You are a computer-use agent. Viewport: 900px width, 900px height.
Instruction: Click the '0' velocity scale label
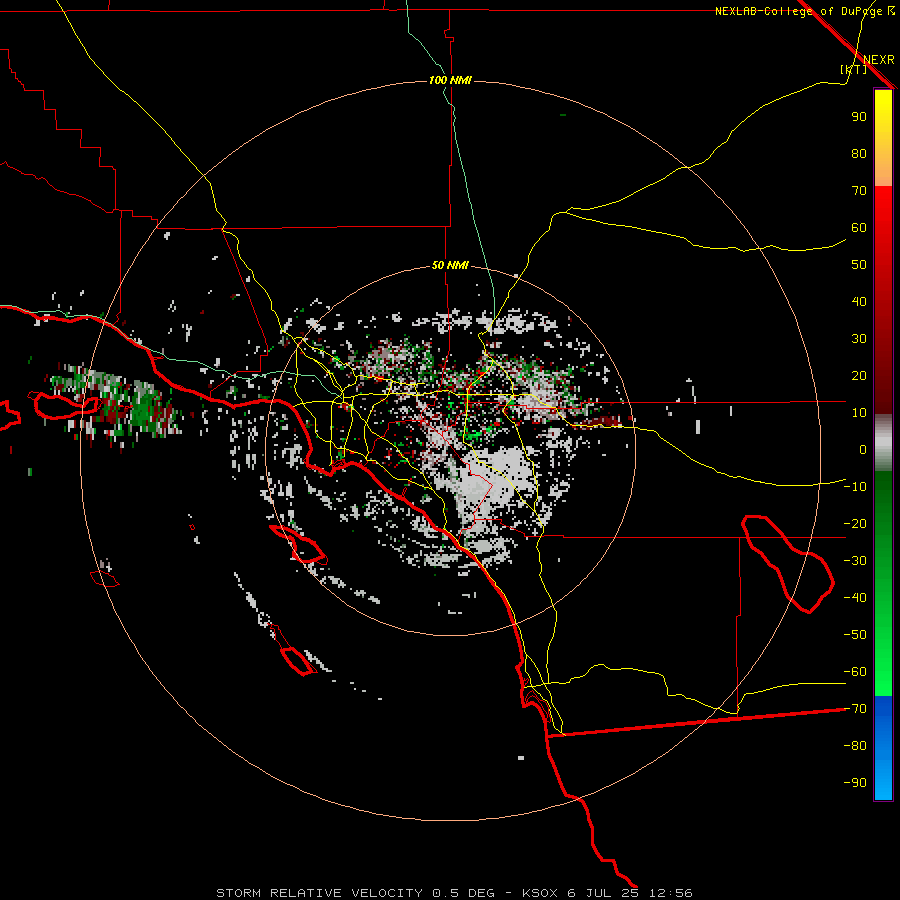click(x=863, y=449)
